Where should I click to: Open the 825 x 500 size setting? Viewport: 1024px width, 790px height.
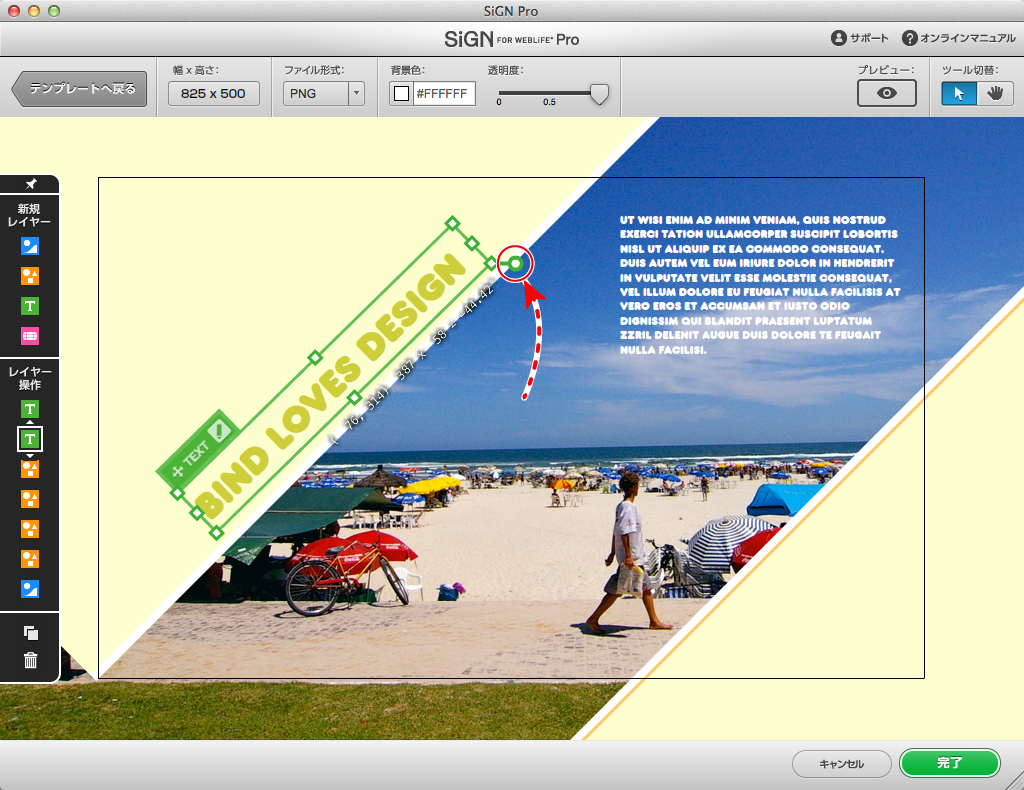214,93
